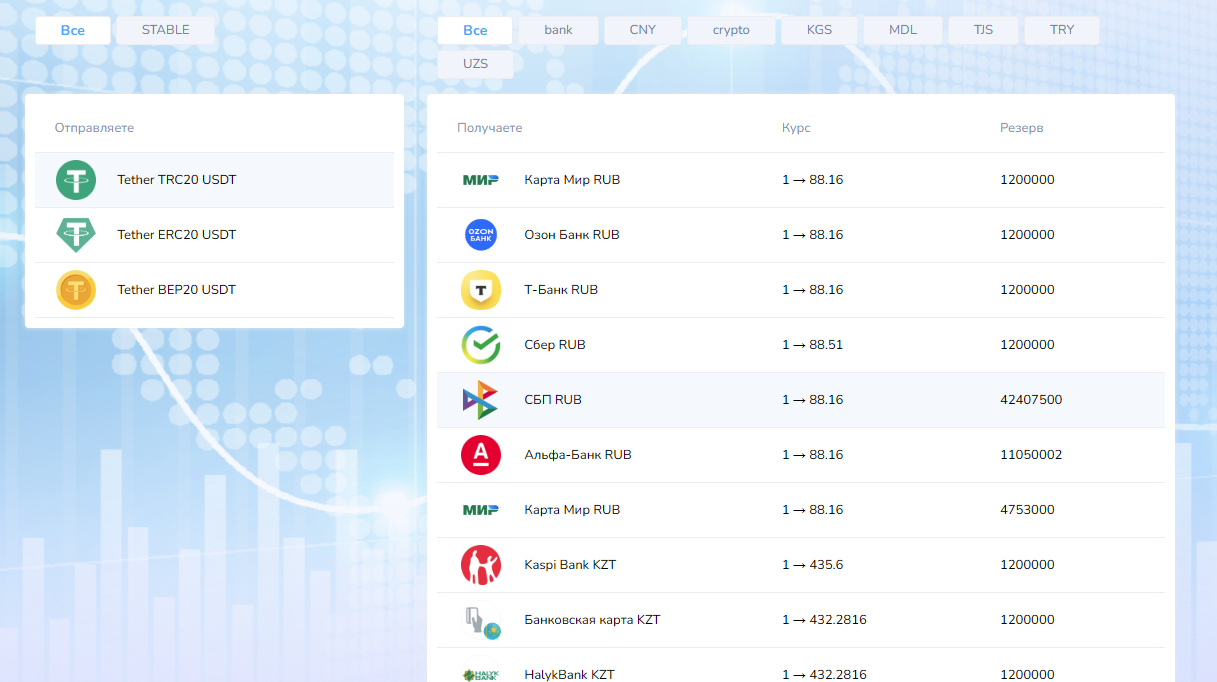Choose Tether TRC20 USDT to send
This screenshot has height=682, width=1217.
(x=215, y=180)
